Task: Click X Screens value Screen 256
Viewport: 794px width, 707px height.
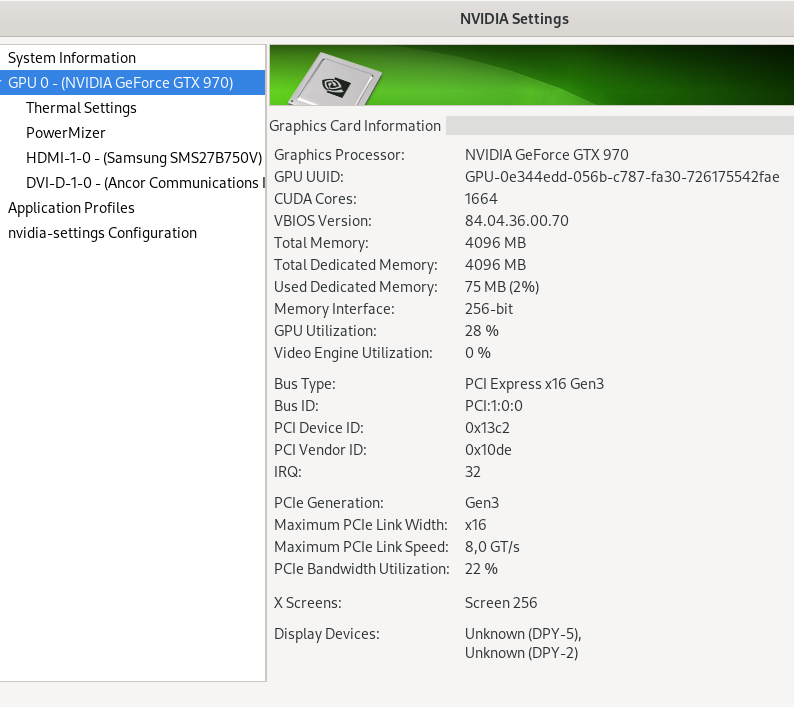Action: click(x=501, y=603)
